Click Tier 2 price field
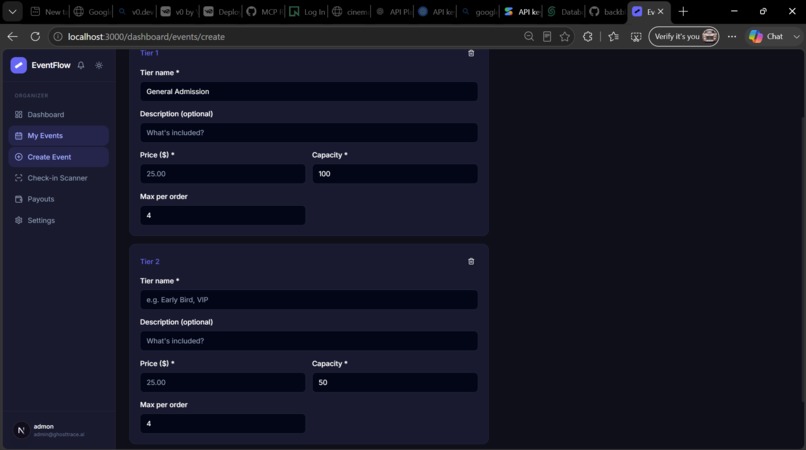This screenshot has height=450, width=806. click(x=223, y=383)
